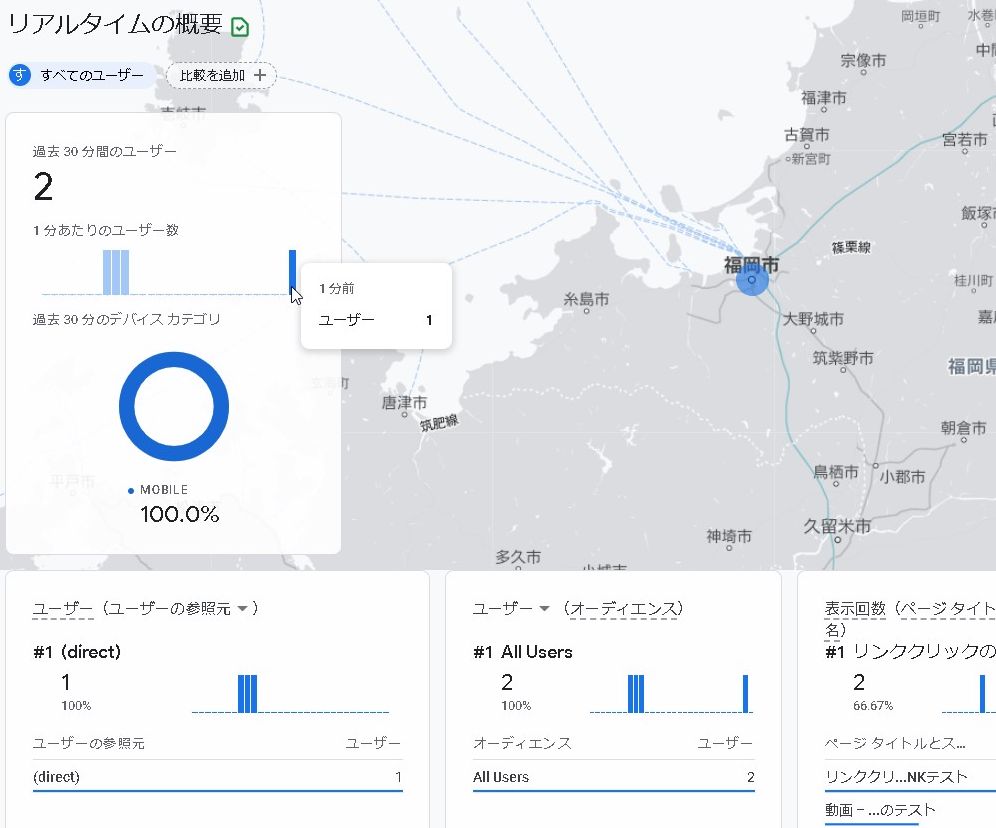This screenshot has width=996, height=828.
Task: Open the ユーザーの参照元 dimension dropdown
Action: [x=242, y=608]
